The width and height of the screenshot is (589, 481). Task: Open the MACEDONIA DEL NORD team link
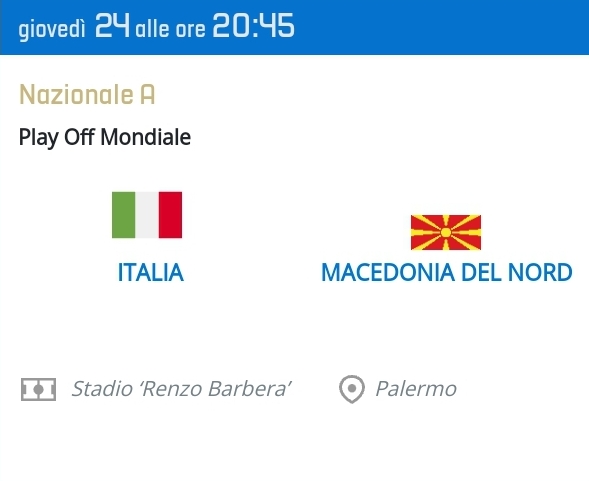[x=447, y=272]
